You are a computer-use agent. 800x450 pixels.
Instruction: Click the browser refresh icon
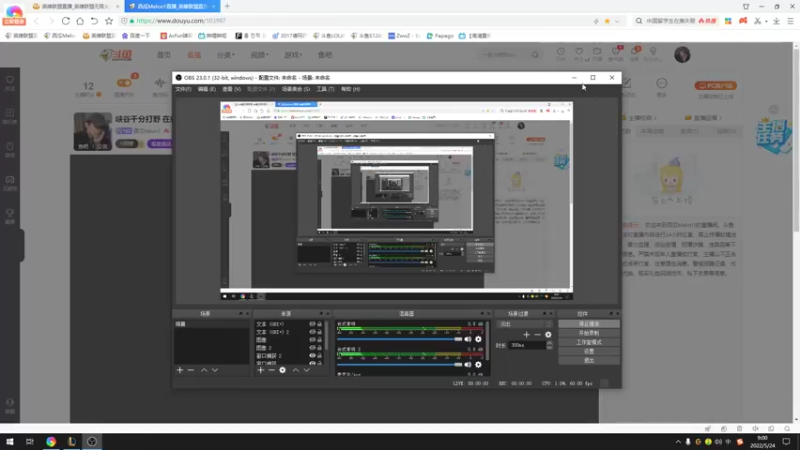tap(66, 21)
